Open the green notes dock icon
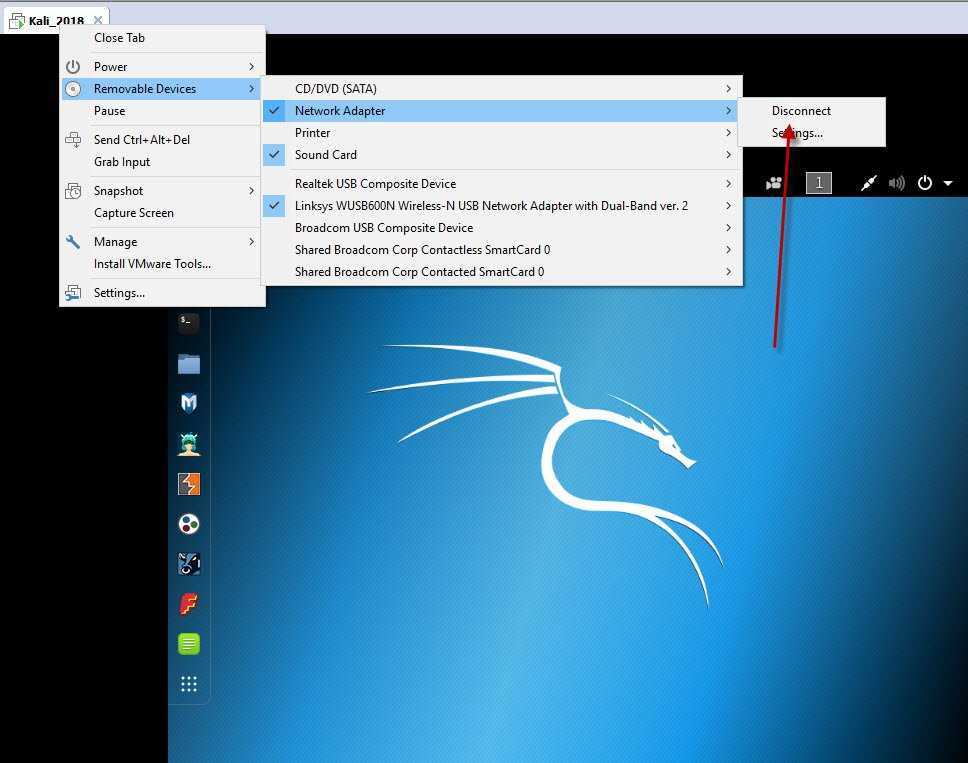Screen dimensions: 968x763 click(188, 644)
